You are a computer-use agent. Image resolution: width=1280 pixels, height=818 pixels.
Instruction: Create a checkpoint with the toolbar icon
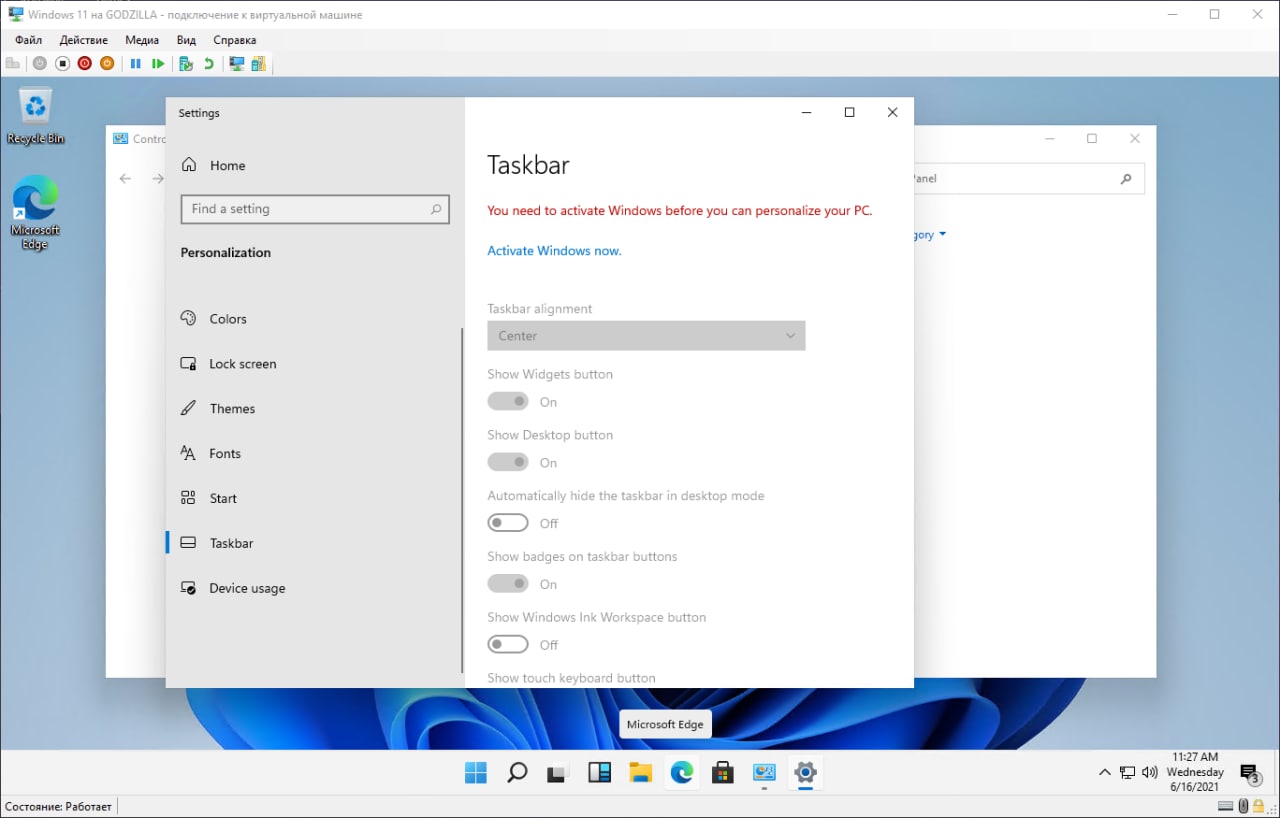pos(185,64)
